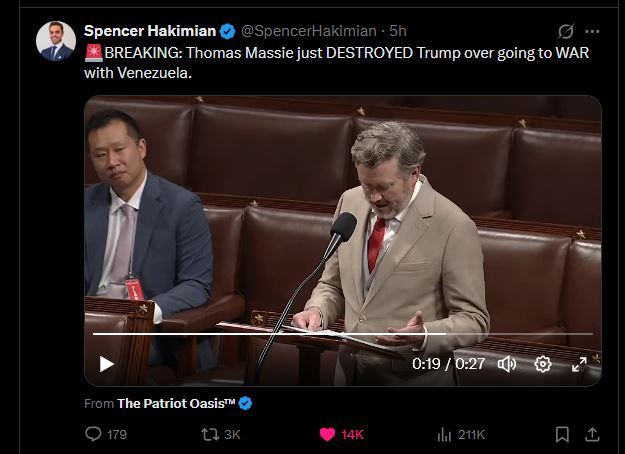Visit The Patriot Oasis source account
625x454 pixels.
click(x=176, y=403)
